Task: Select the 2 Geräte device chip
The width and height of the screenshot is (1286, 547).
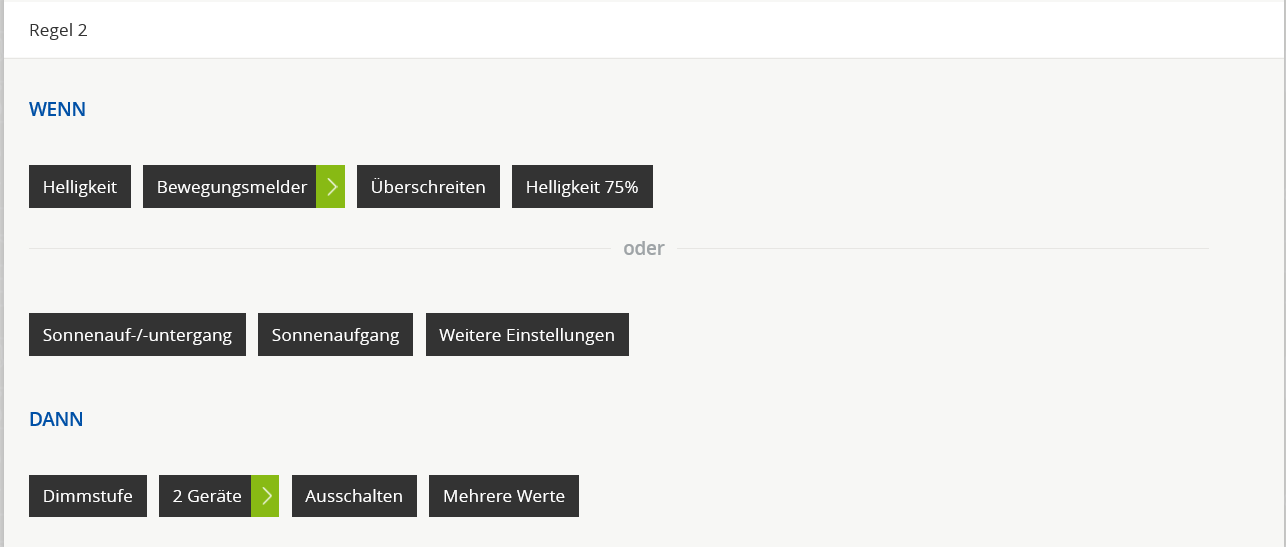Action: 206,496
